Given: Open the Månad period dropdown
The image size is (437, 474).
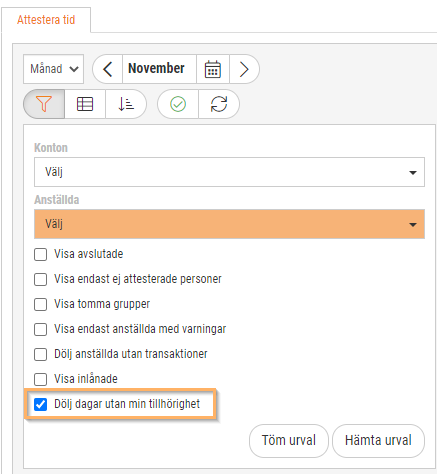Looking at the screenshot, I should [x=53, y=69].
